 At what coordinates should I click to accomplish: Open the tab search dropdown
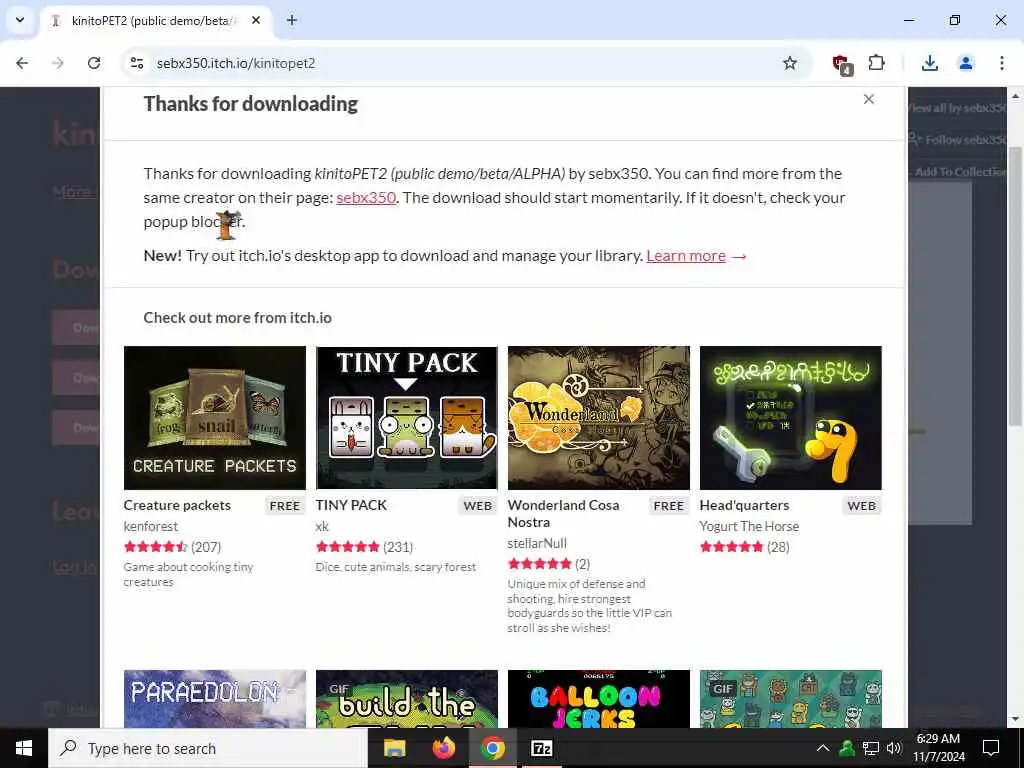(20, 20)
